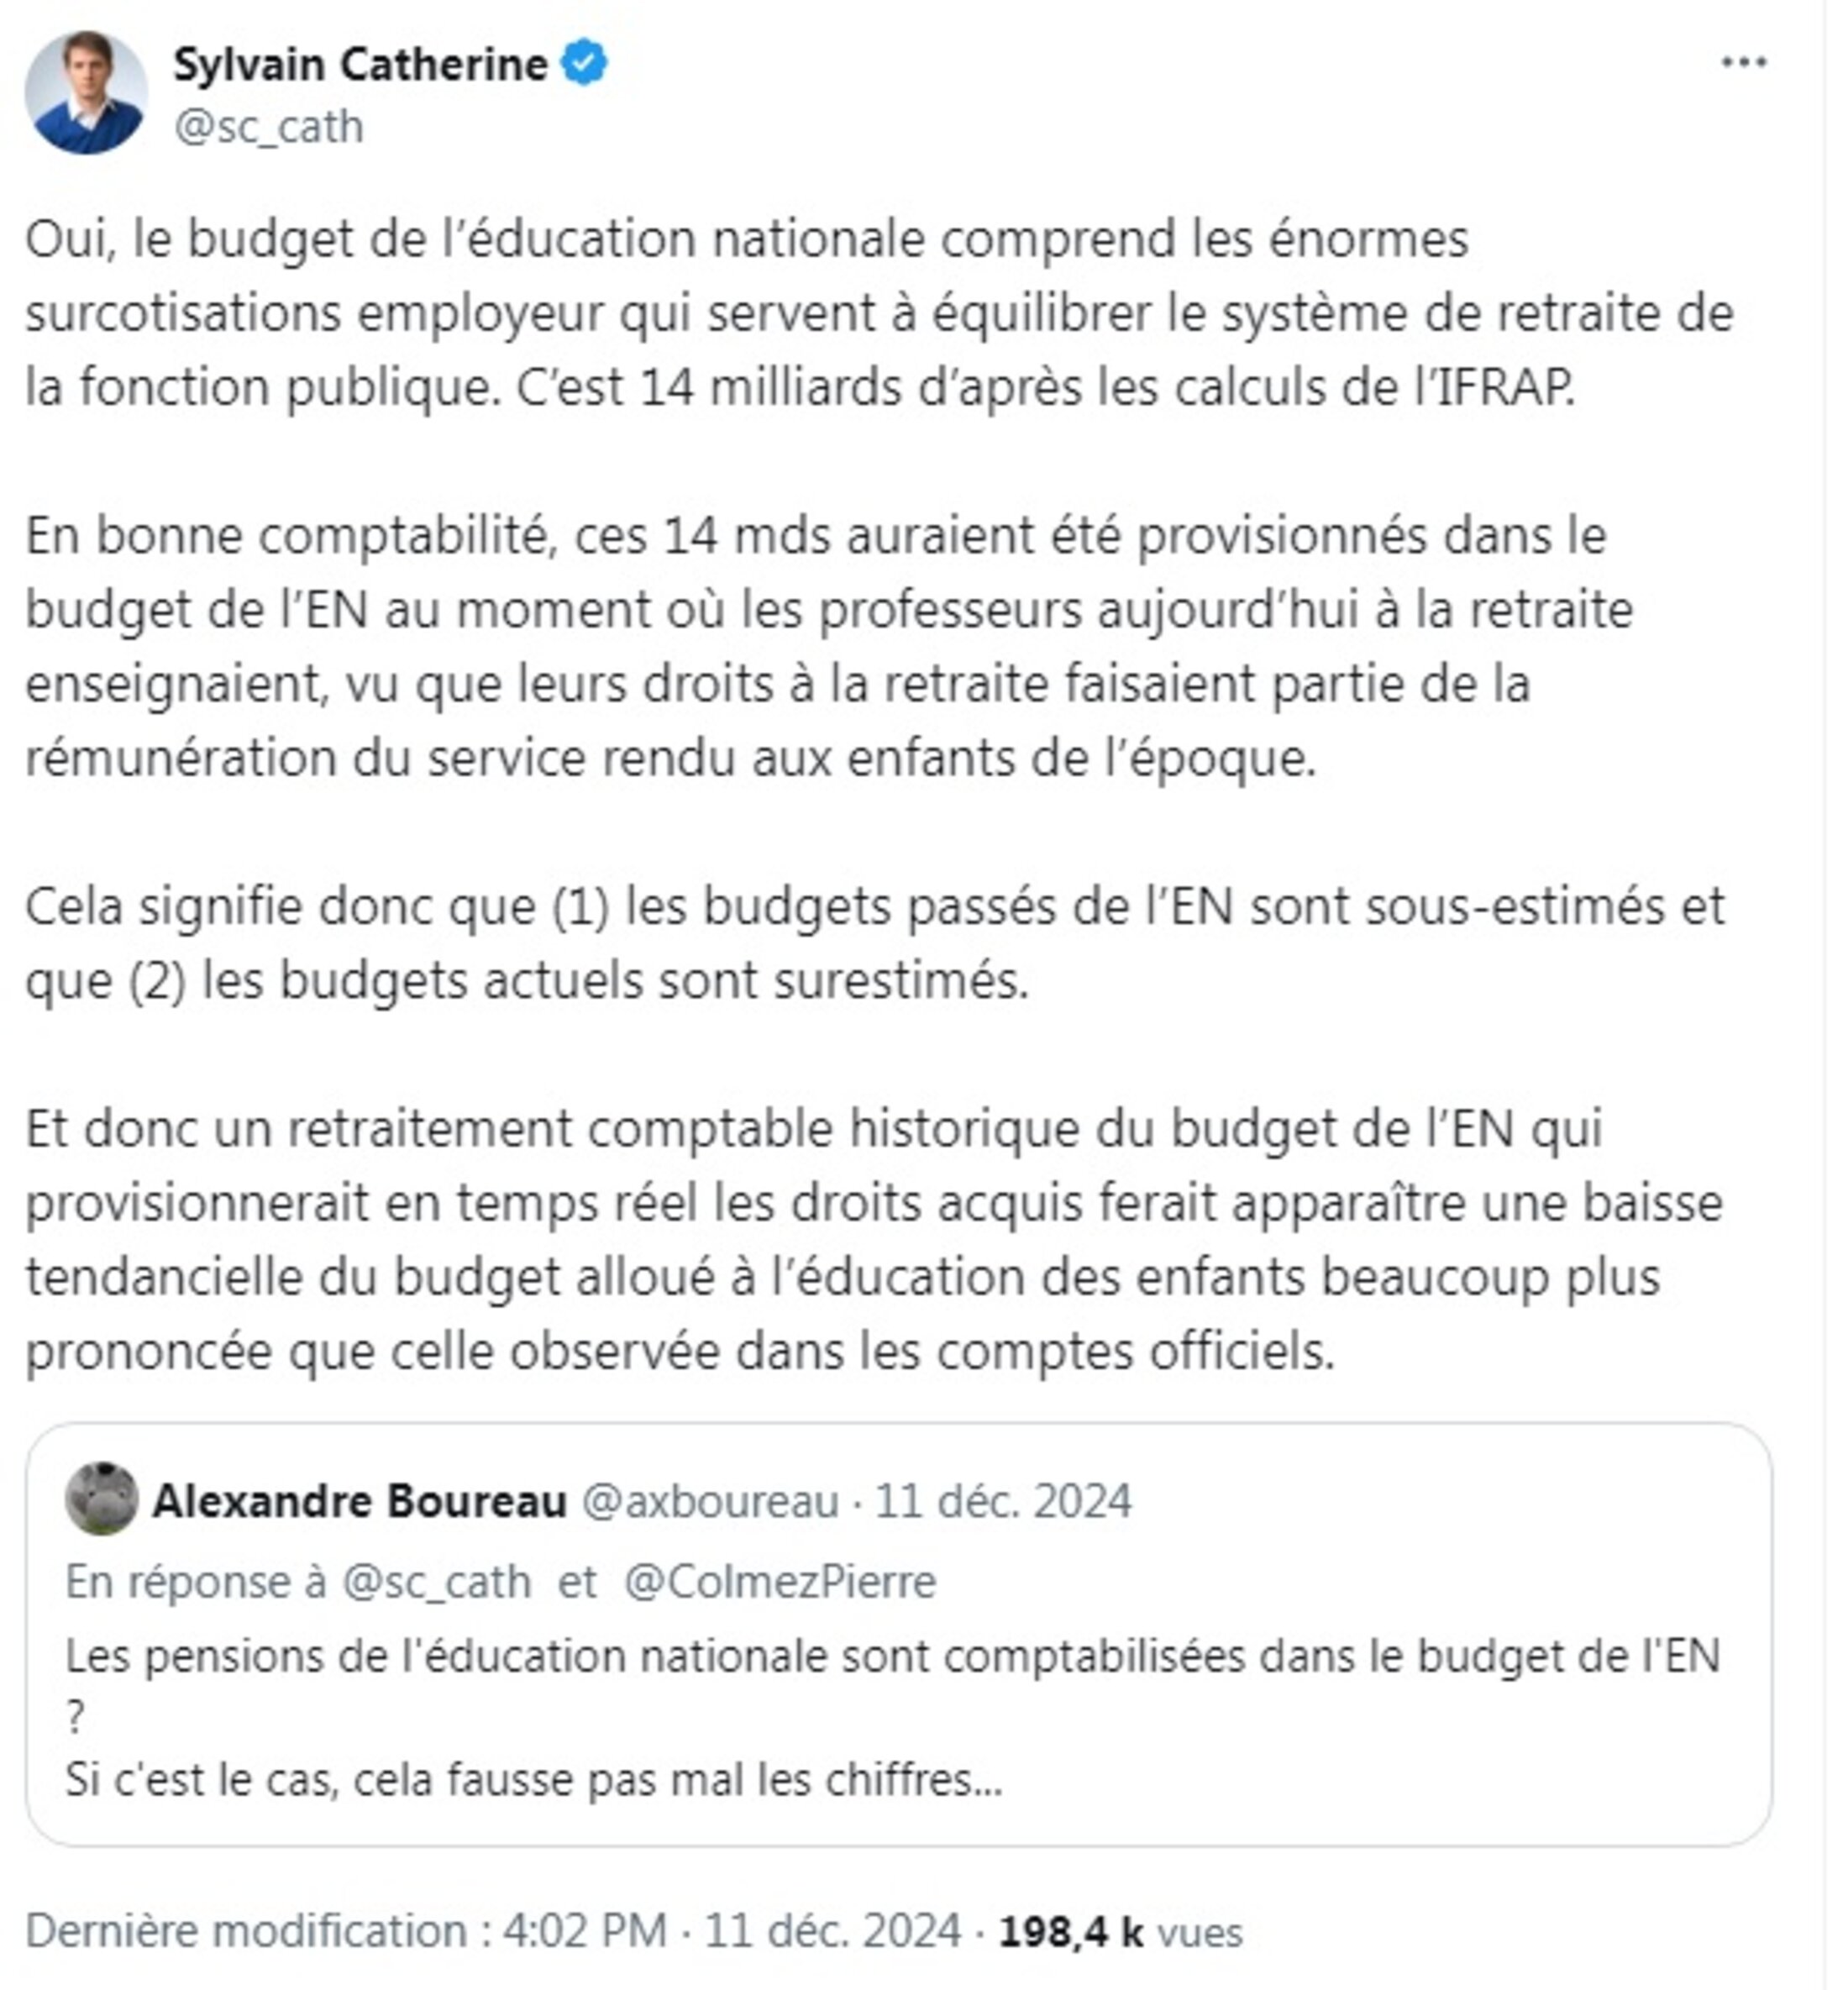Screen dimensions: 1848x1990
Task: Open the @sc_cath handle under author name
Action: 269,128
